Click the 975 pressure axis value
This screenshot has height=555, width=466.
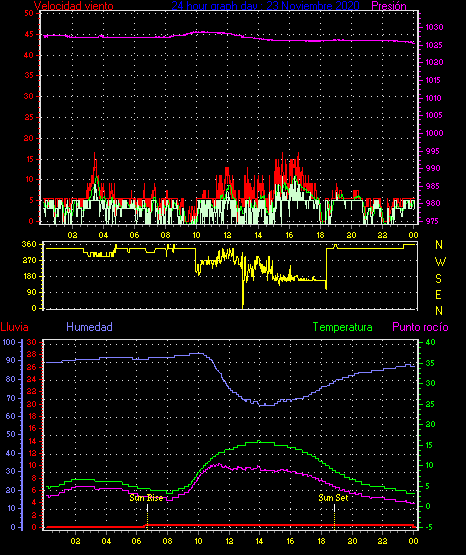[432, 221]
